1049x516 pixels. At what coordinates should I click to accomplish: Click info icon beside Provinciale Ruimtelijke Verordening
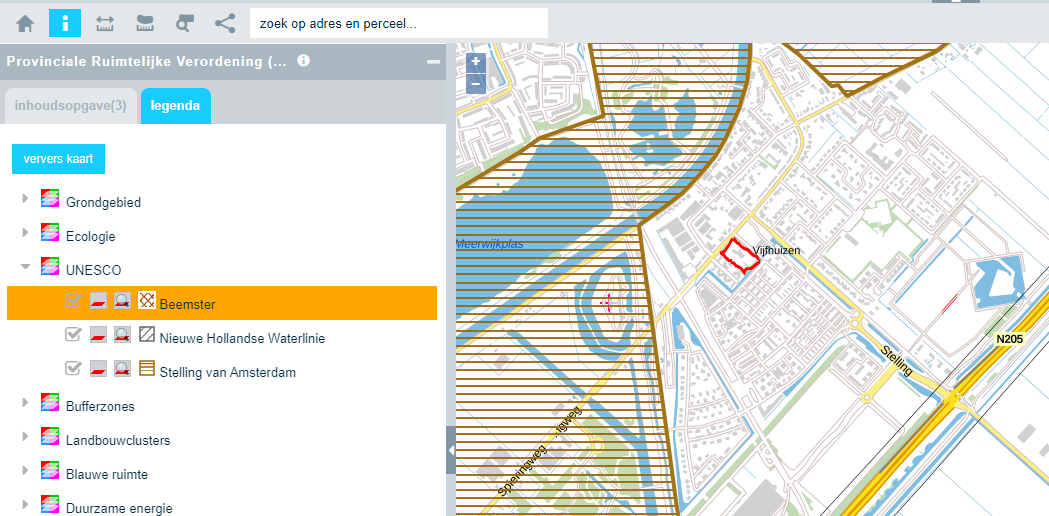[303, 61]
